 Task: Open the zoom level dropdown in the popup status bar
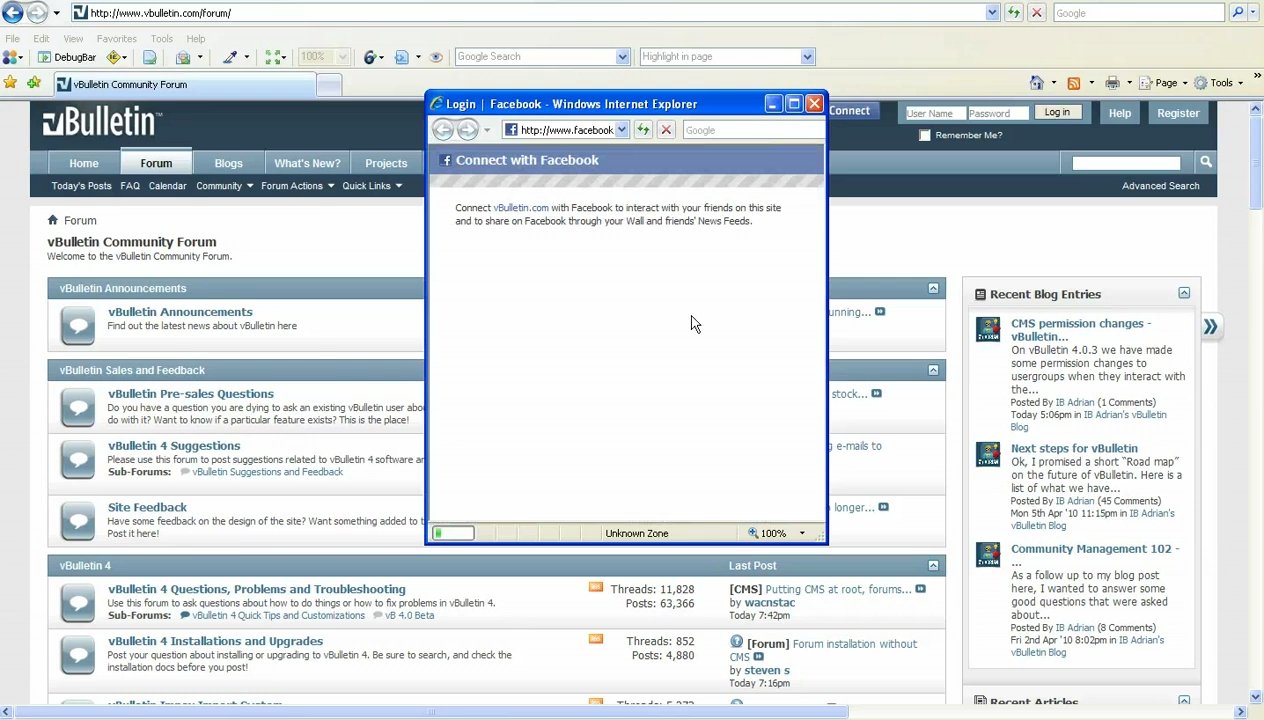click(801, 533)
